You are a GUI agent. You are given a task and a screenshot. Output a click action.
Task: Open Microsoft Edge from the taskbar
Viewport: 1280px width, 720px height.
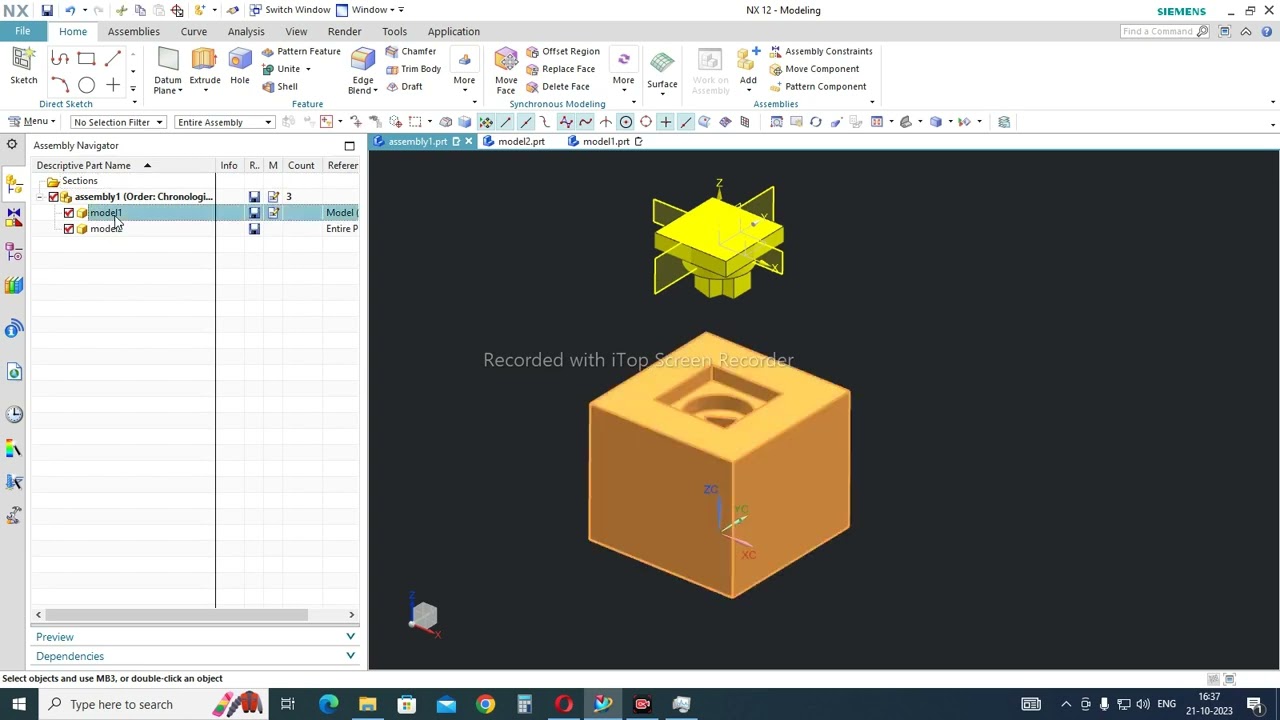coord(328,704)
